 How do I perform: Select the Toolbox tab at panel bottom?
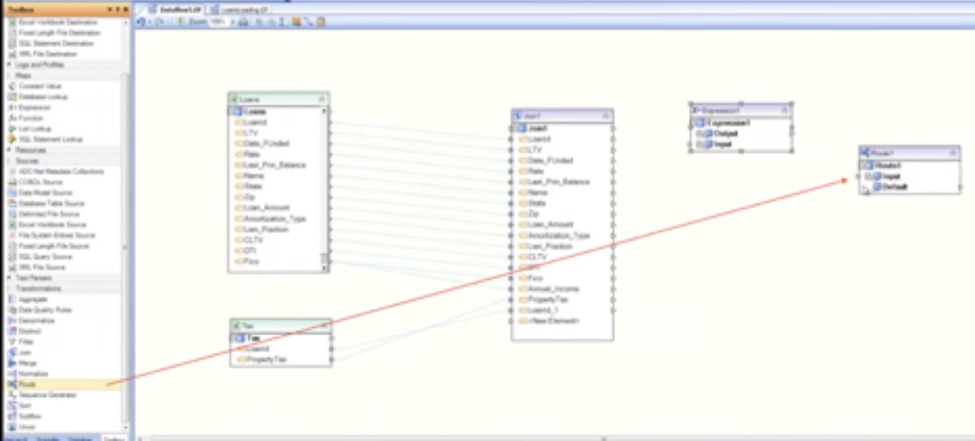click(x=112, y=438)
